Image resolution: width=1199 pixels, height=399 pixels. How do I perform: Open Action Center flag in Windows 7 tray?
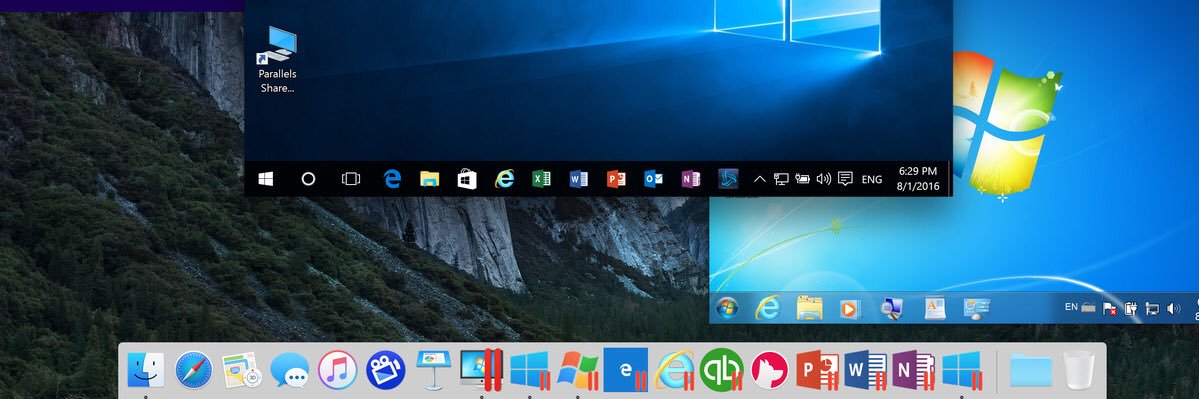point(1109,309)
